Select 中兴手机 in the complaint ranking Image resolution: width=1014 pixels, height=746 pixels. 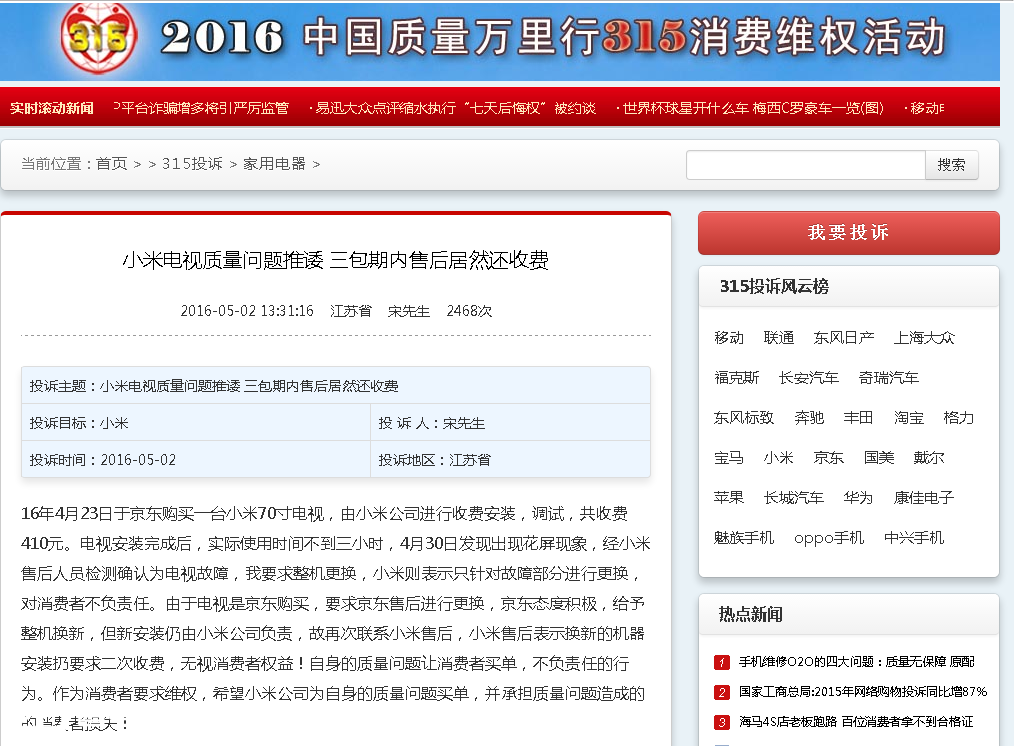914,538
